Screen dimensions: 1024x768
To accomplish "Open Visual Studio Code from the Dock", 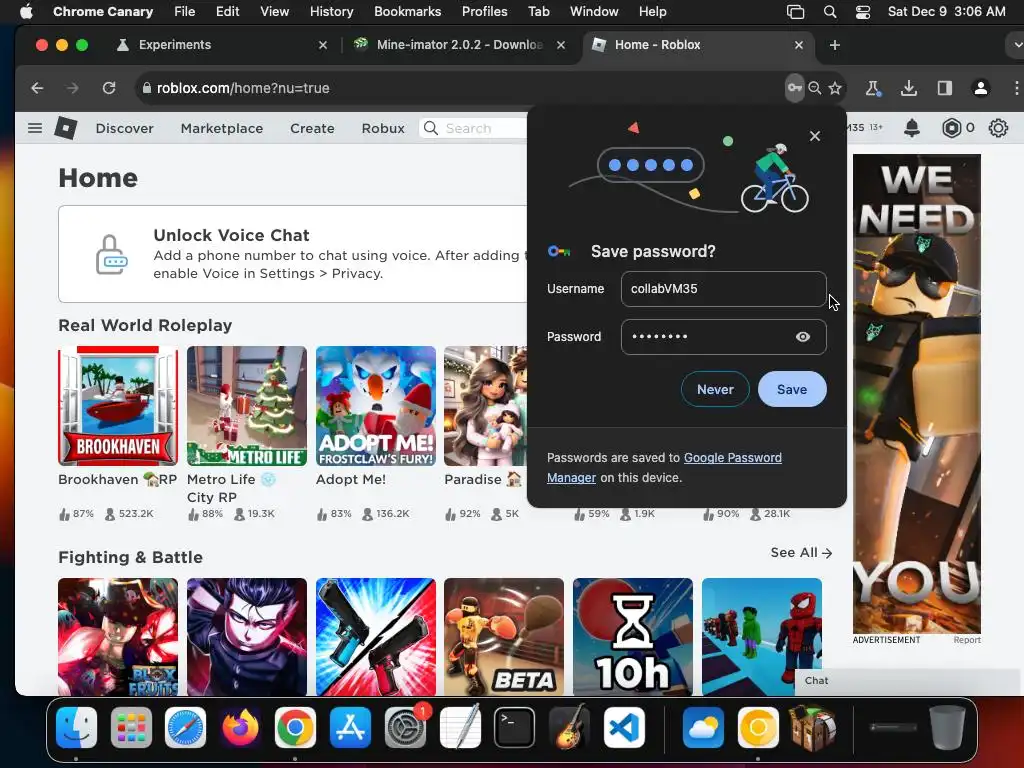I will pos(624,728).
